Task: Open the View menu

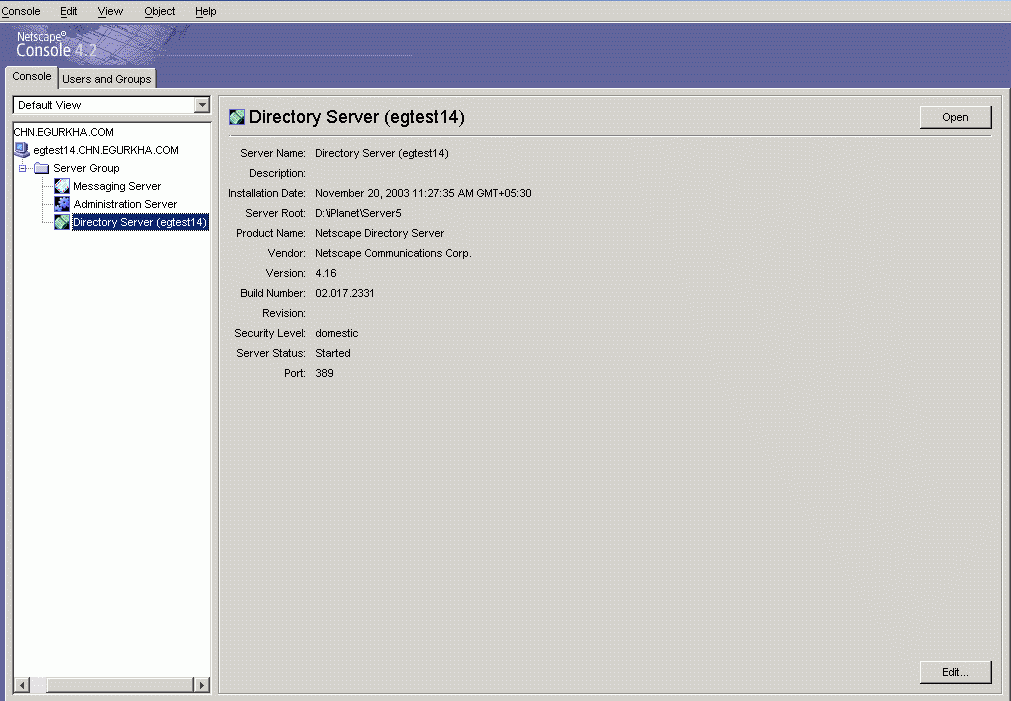Action: [x=110, y=11]
